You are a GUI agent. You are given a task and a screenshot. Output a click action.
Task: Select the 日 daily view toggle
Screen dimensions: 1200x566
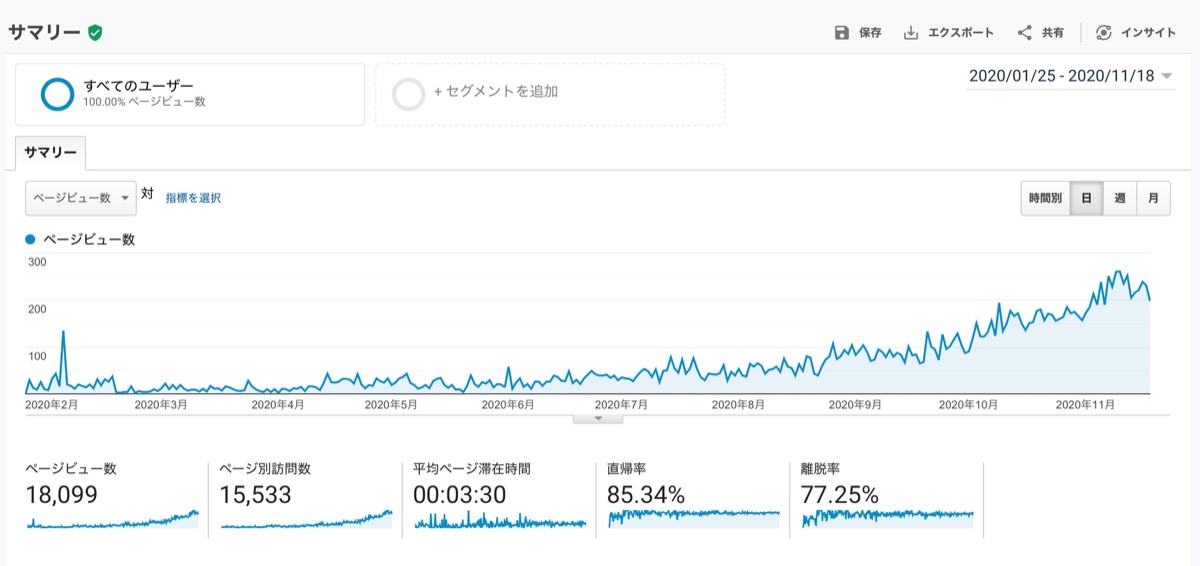pos(1086,198)
